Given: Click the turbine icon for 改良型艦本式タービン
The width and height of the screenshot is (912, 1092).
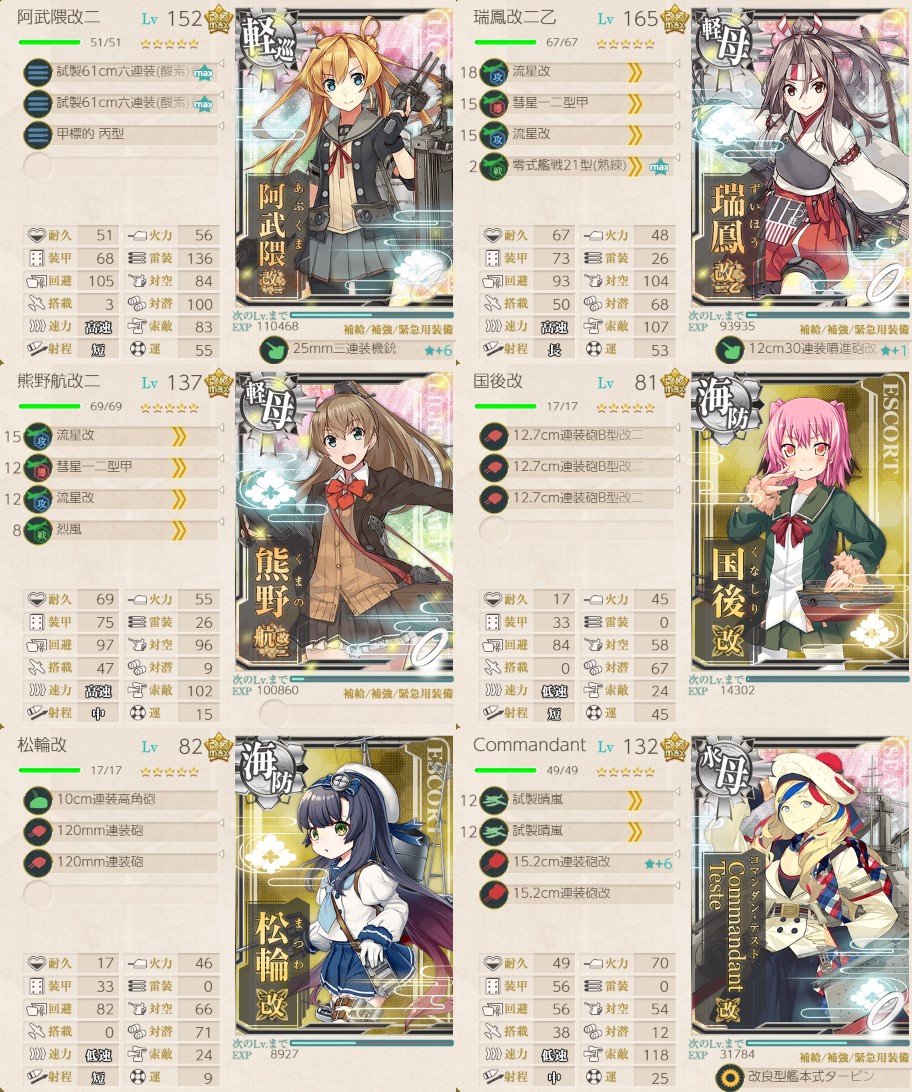Looking at the screenshot, I should (x=730, y=1077).
